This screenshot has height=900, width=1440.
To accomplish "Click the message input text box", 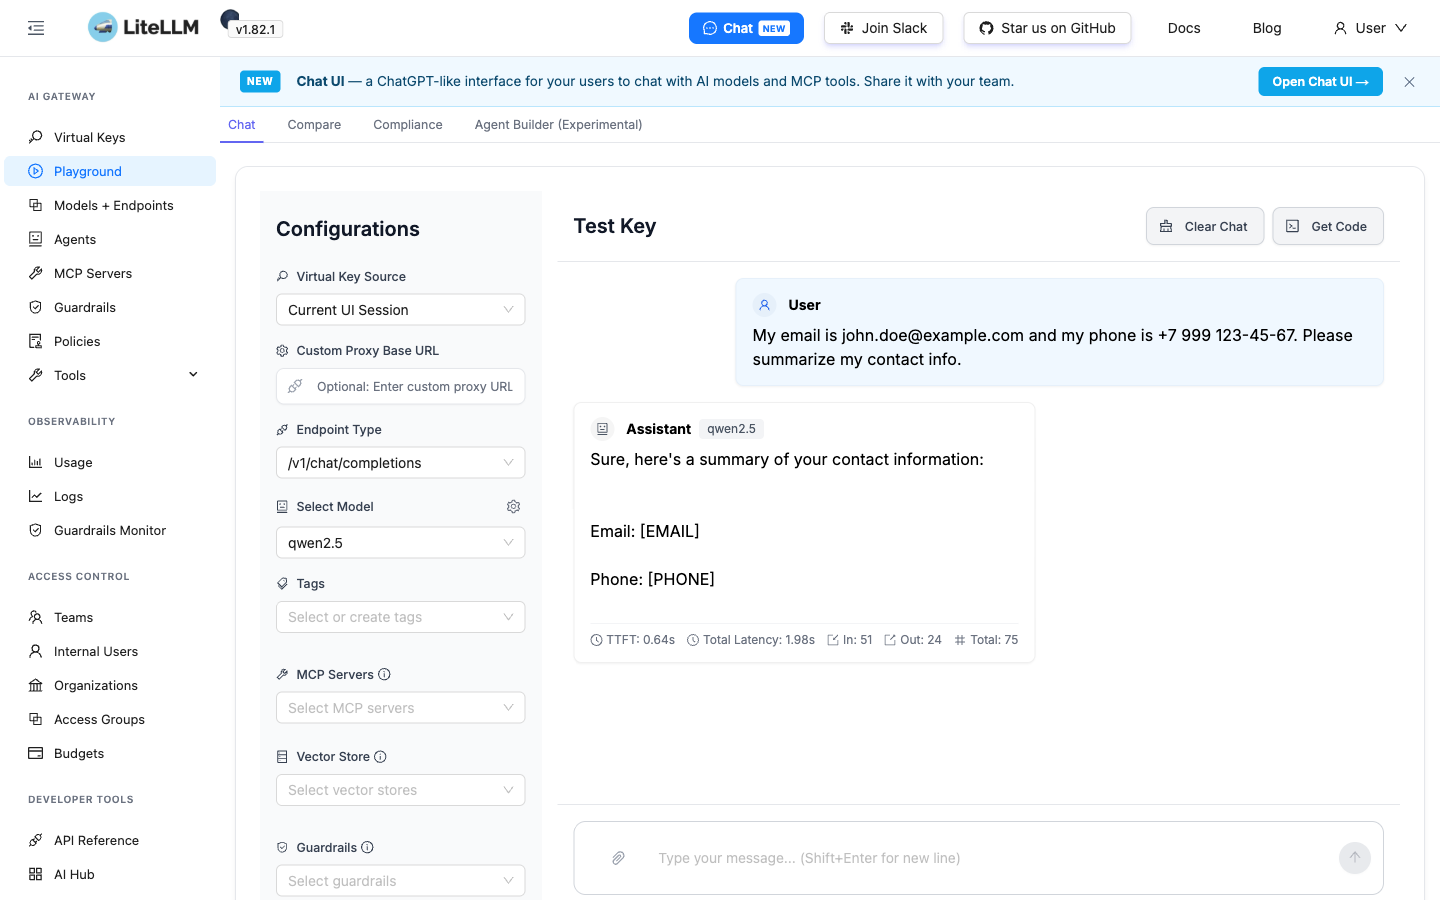I will pos(978,858).
